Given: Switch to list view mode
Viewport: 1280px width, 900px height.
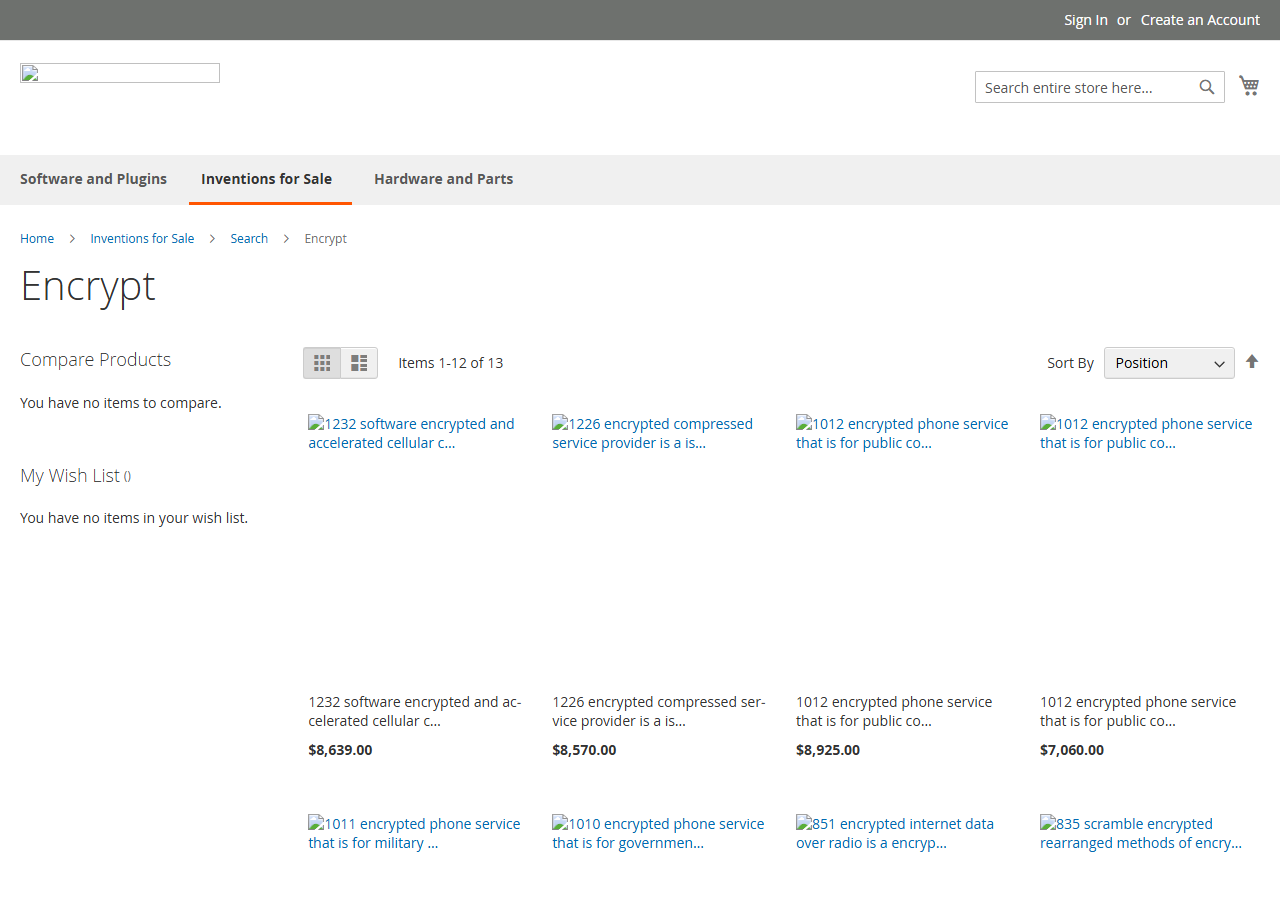Looking at the screenshot, I should pos(359,363).
